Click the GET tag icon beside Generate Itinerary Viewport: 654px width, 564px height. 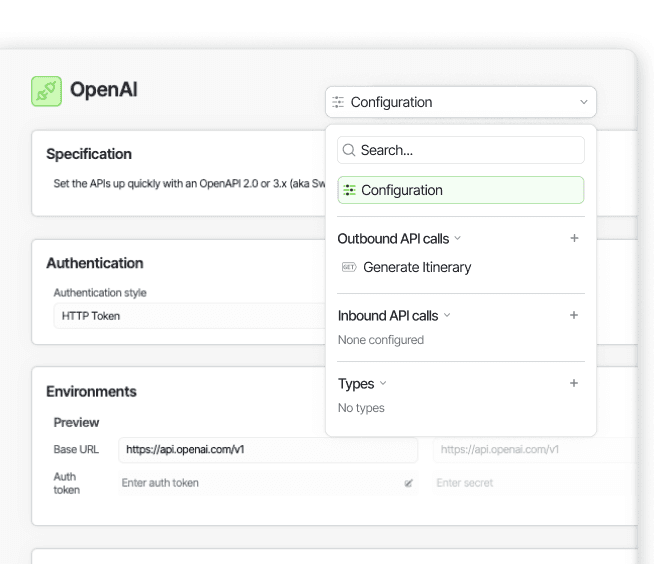pos(349,267)
